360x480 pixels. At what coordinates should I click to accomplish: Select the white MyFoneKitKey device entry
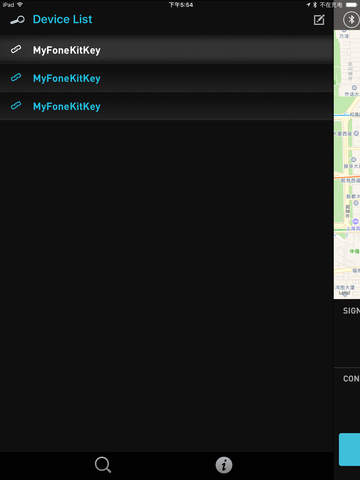167,50
